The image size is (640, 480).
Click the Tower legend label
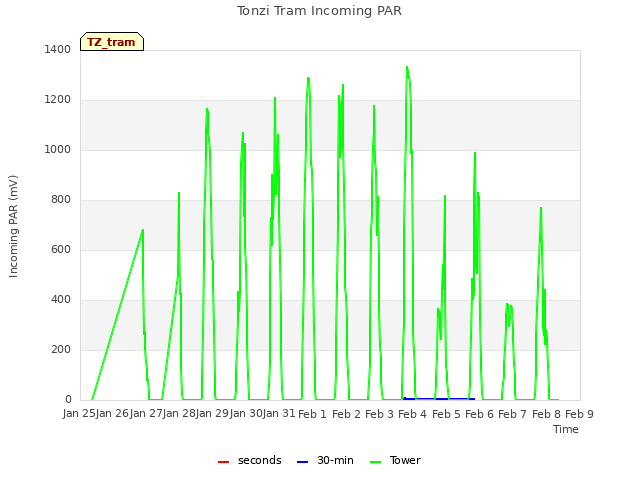pyautogui.click(x=405, y=460)
